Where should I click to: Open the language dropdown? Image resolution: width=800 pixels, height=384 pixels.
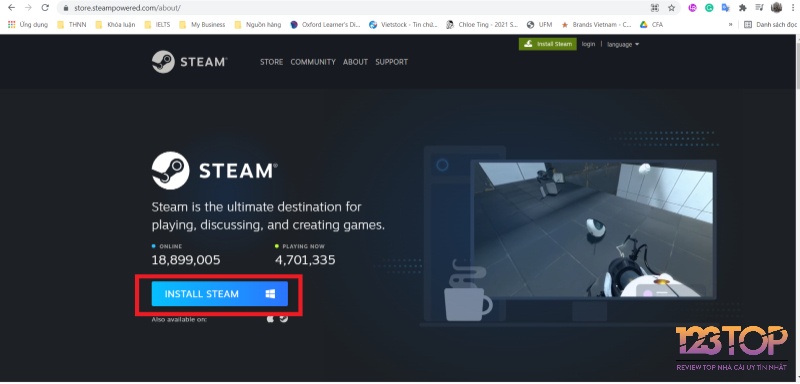click(x=623, y=44)
